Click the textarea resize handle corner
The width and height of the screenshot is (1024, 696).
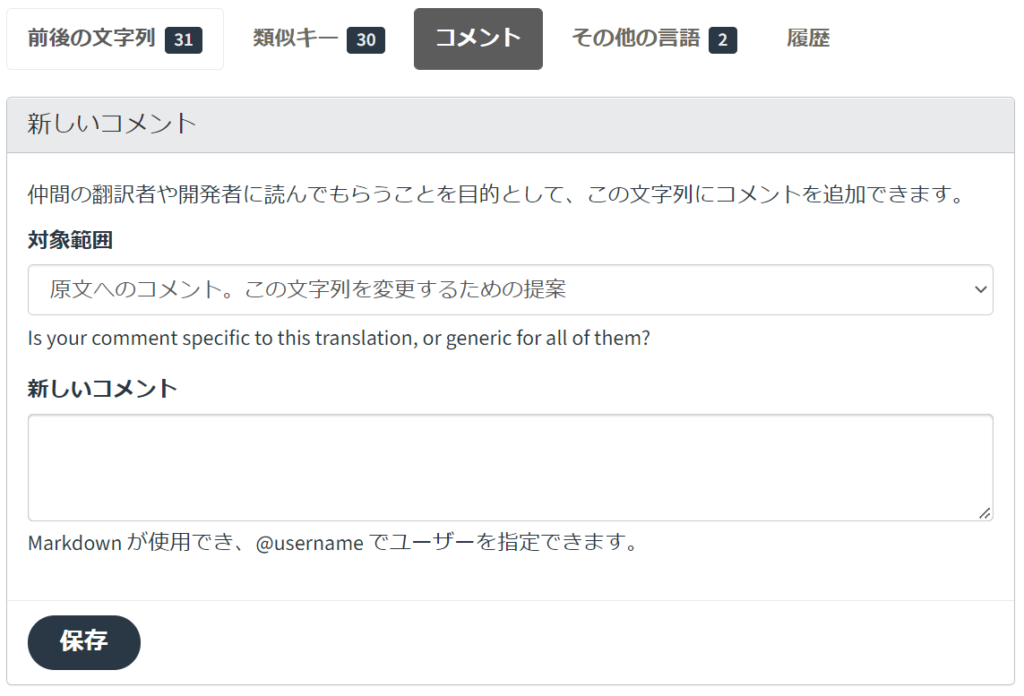(x=985, y=513)
